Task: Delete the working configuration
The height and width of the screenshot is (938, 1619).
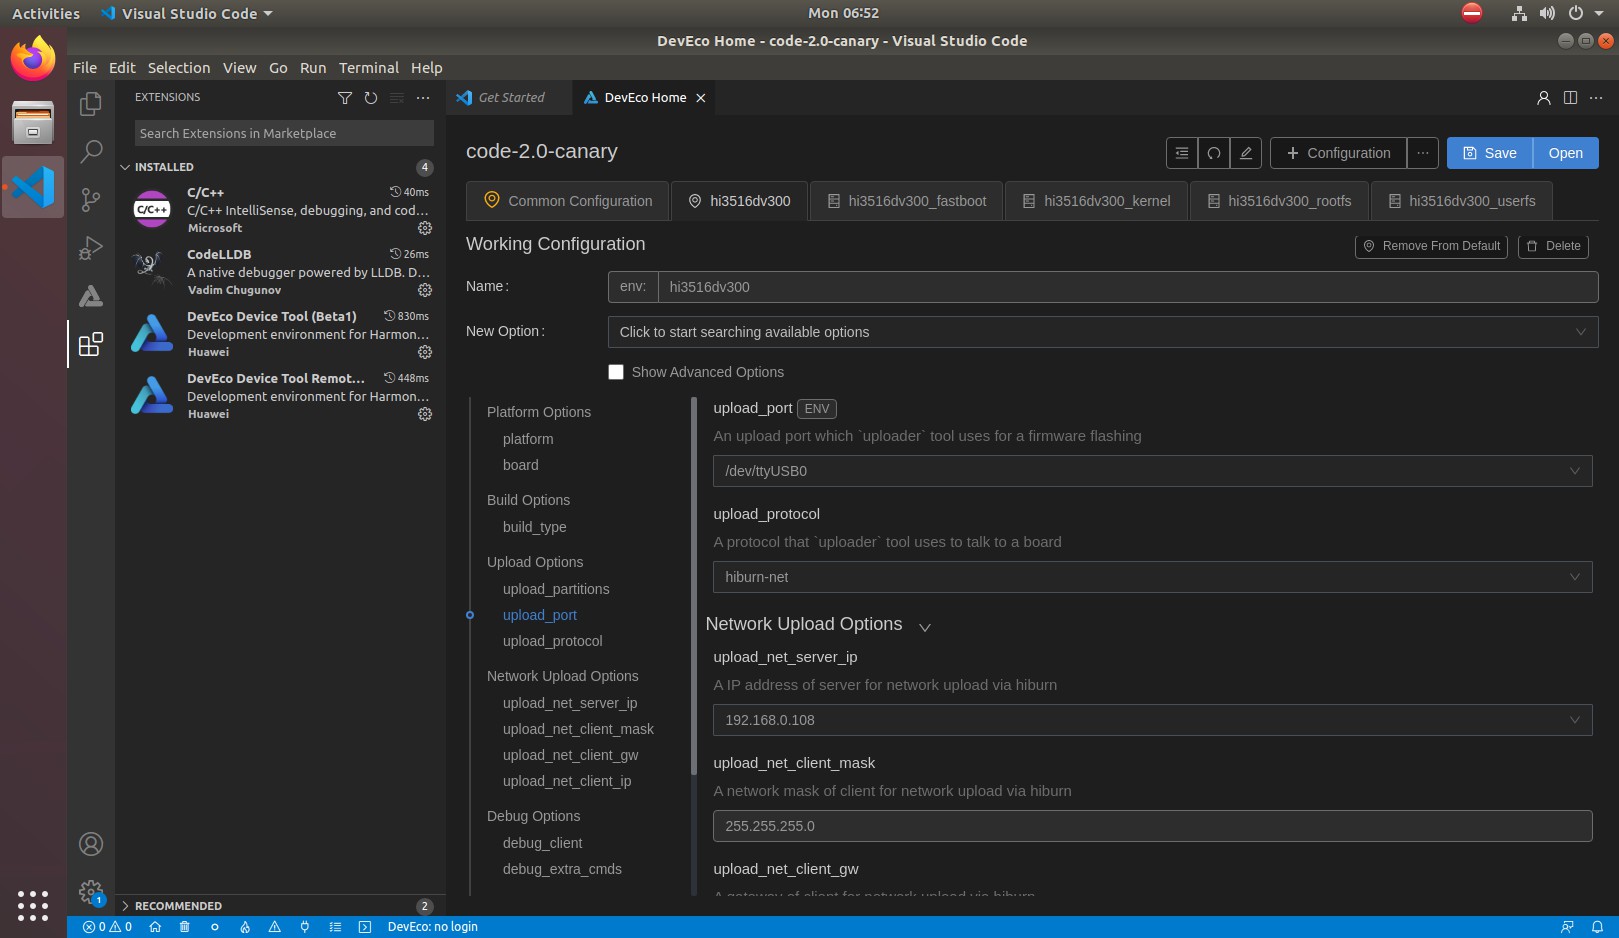Action: (x=1553, y=246)
